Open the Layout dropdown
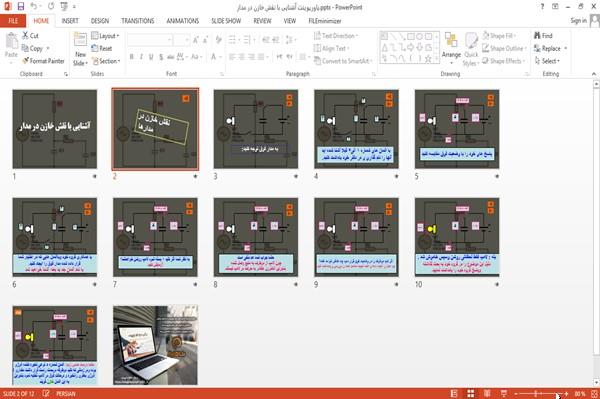600x399 pixels. (105, 36)
